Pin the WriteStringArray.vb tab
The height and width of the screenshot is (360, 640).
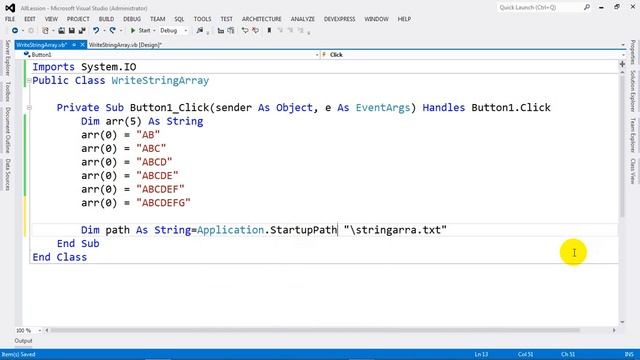tap(74, 45)
